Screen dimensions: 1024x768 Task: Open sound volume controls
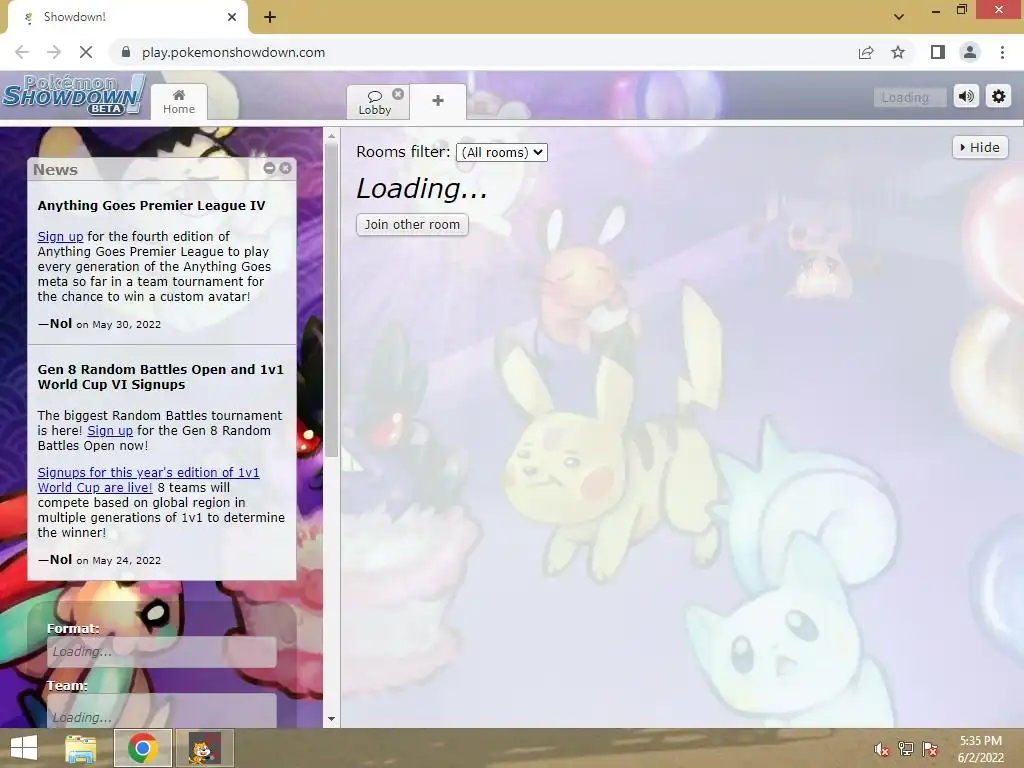click(x=966, y=97)
